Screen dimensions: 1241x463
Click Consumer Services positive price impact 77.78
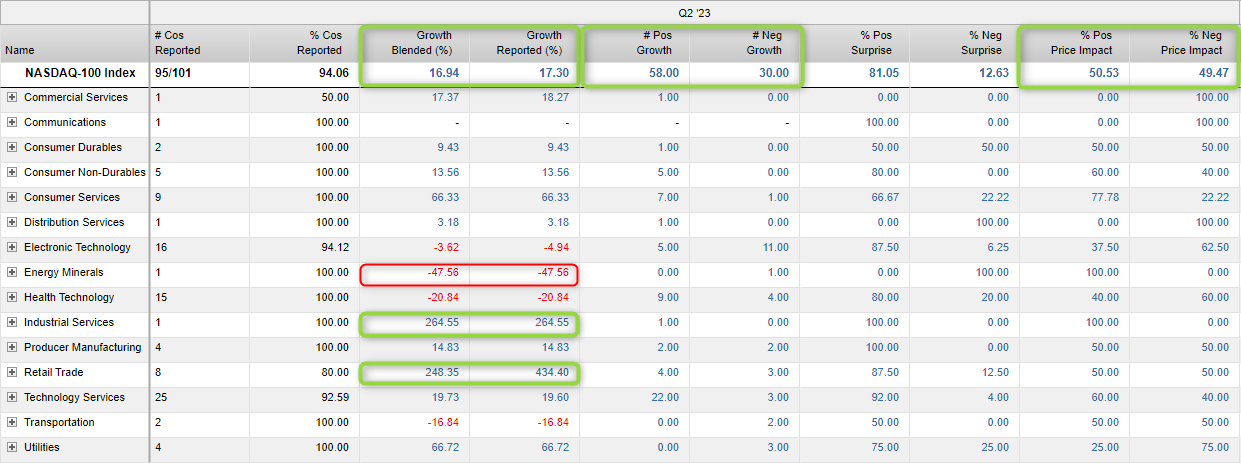pyautogui.click(x=1105, y=198)
